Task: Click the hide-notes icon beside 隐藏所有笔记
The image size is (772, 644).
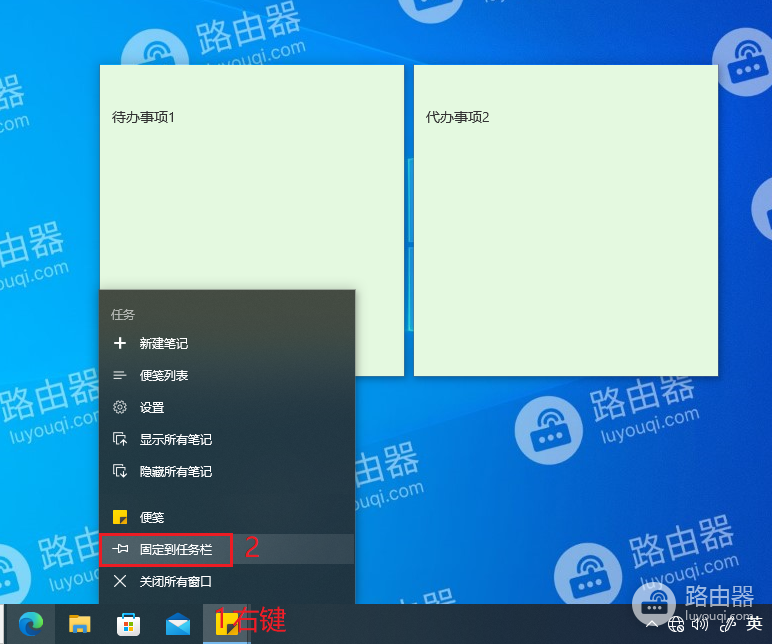Action: click(x=120, y=471)
